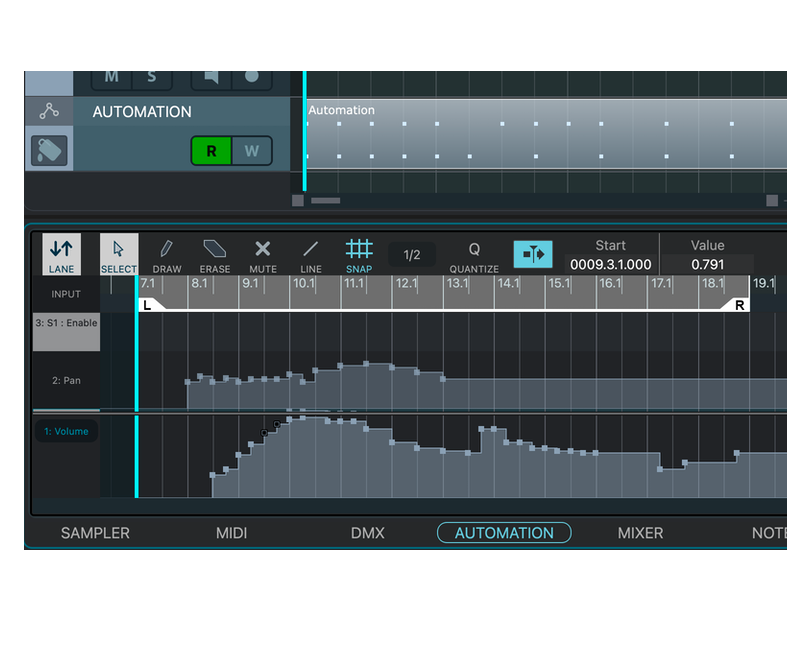
Task: Select the Draw tool
Action: coord(166,254)
